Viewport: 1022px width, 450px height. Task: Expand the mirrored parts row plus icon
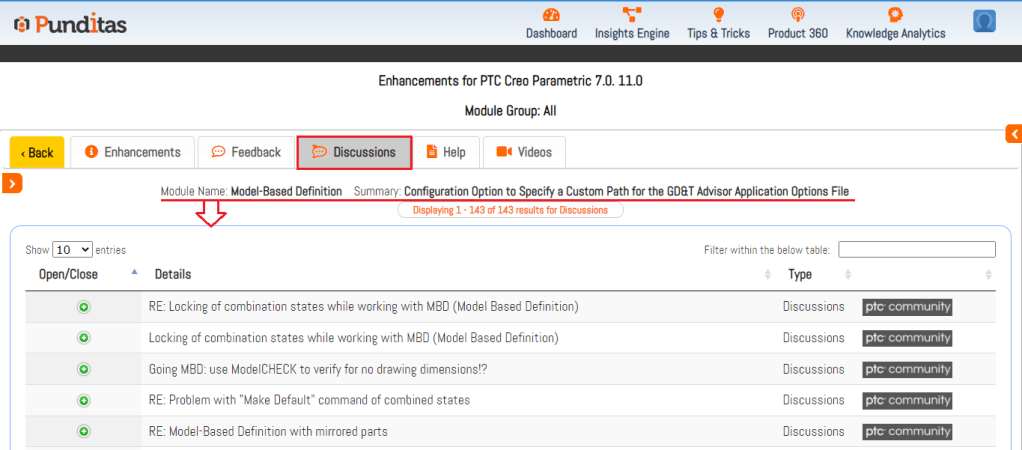84,431
